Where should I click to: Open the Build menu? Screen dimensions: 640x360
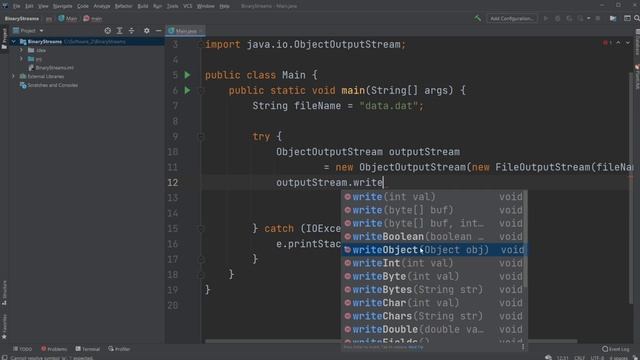click(142, 6)
